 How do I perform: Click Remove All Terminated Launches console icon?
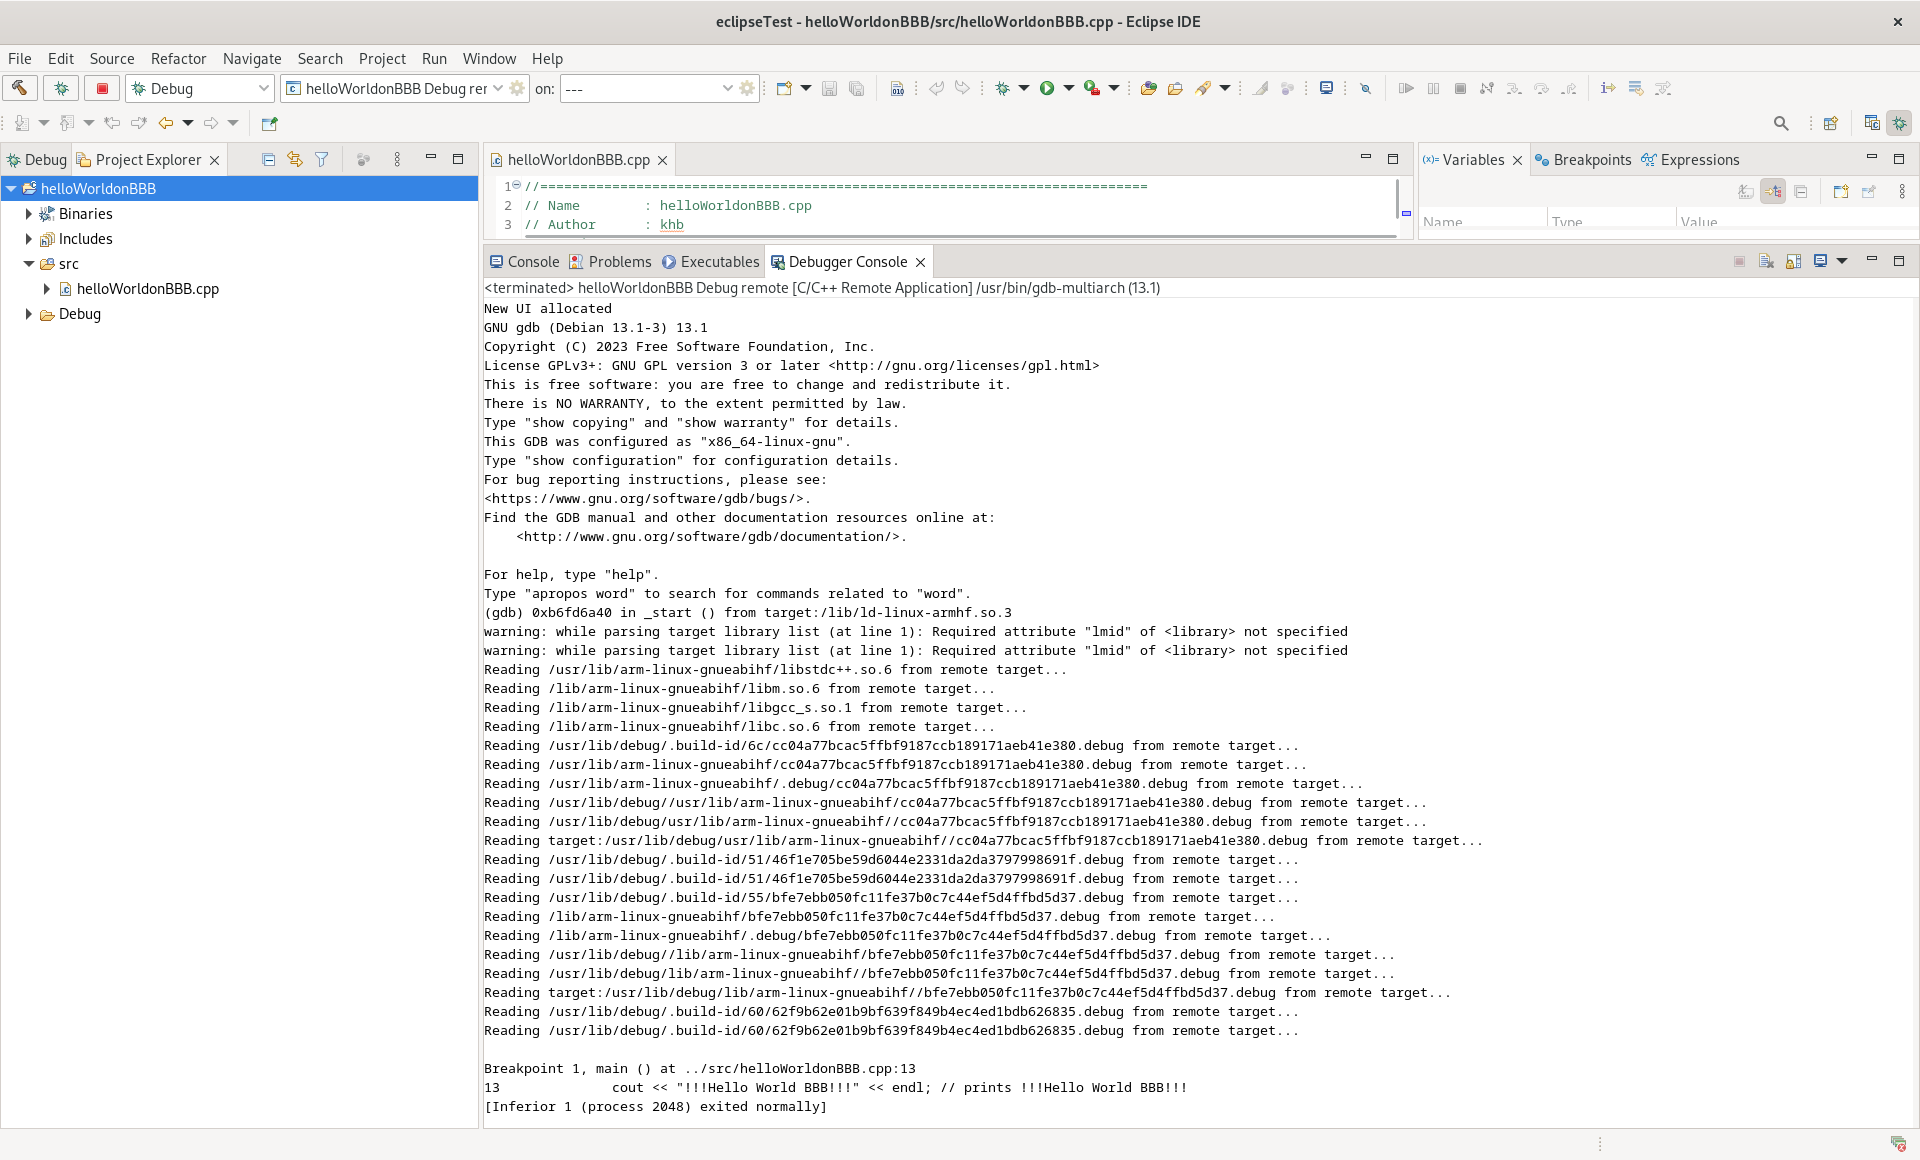tap(1766, 261)
